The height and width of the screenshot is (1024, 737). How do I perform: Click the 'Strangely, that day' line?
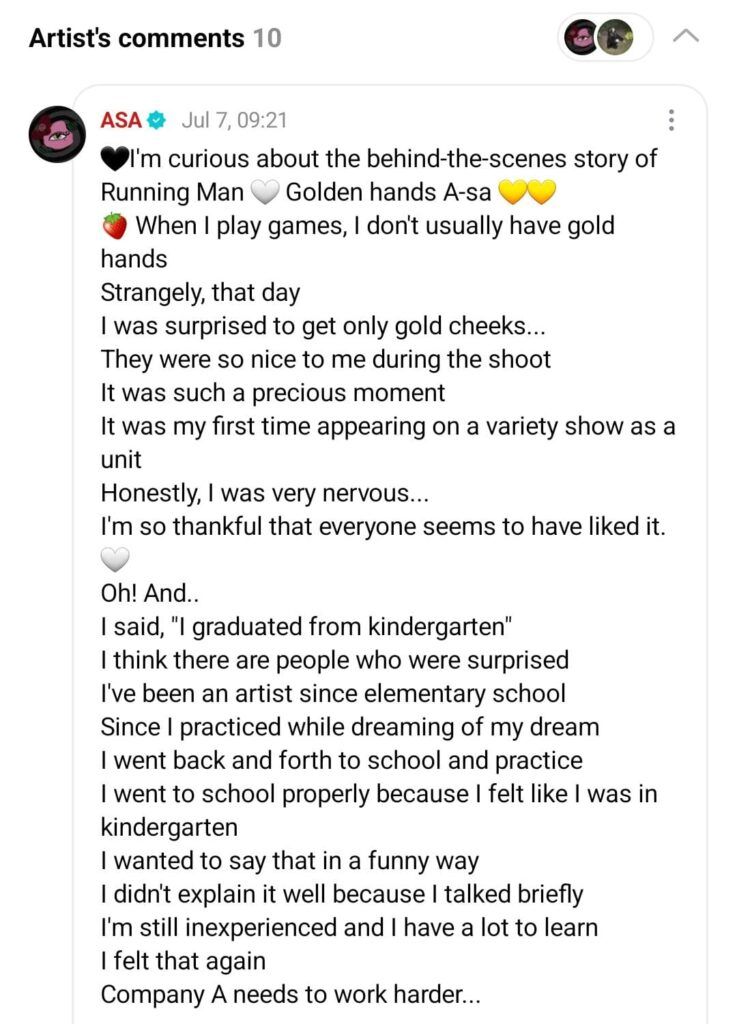(x=200, y=293)
